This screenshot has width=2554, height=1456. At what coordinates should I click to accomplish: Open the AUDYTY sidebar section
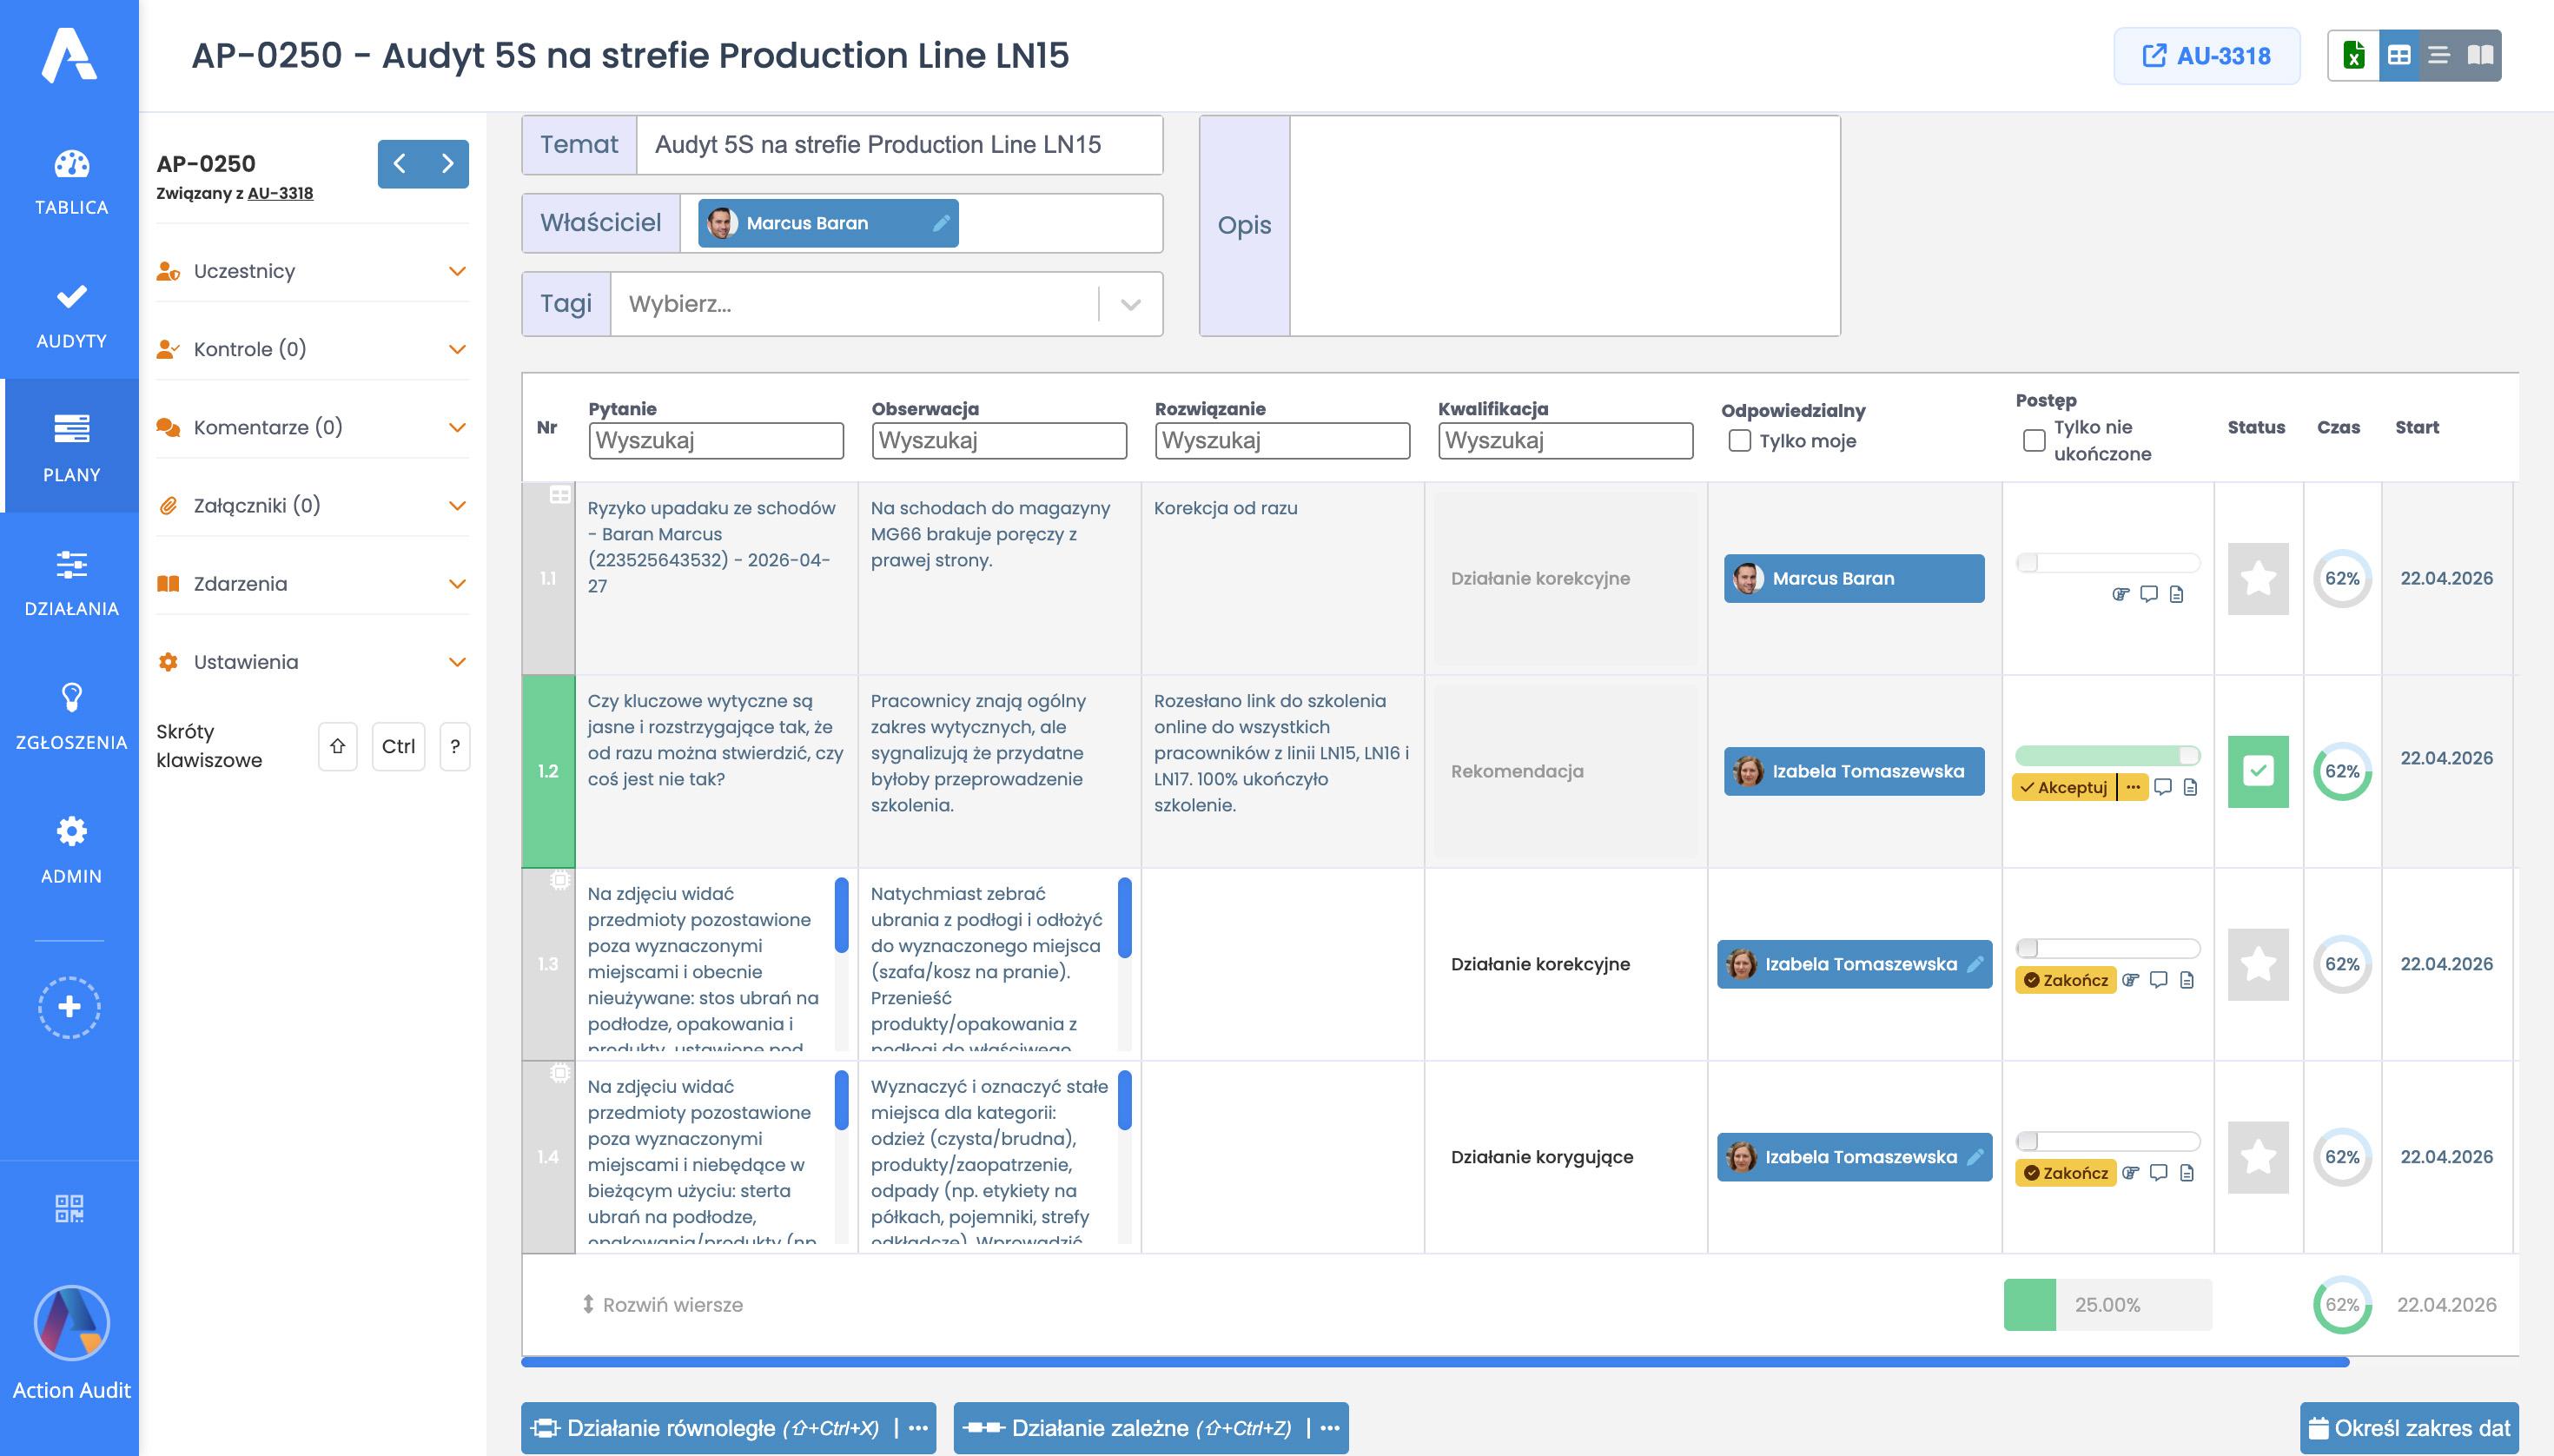[x=71, y=315]
